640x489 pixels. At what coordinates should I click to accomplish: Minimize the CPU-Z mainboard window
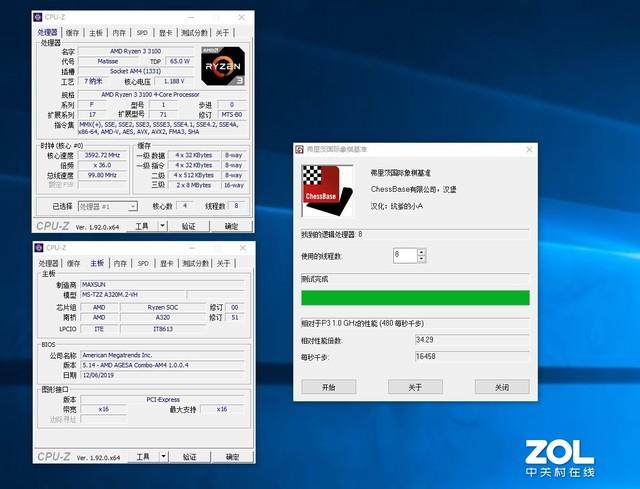coord(192,248)
